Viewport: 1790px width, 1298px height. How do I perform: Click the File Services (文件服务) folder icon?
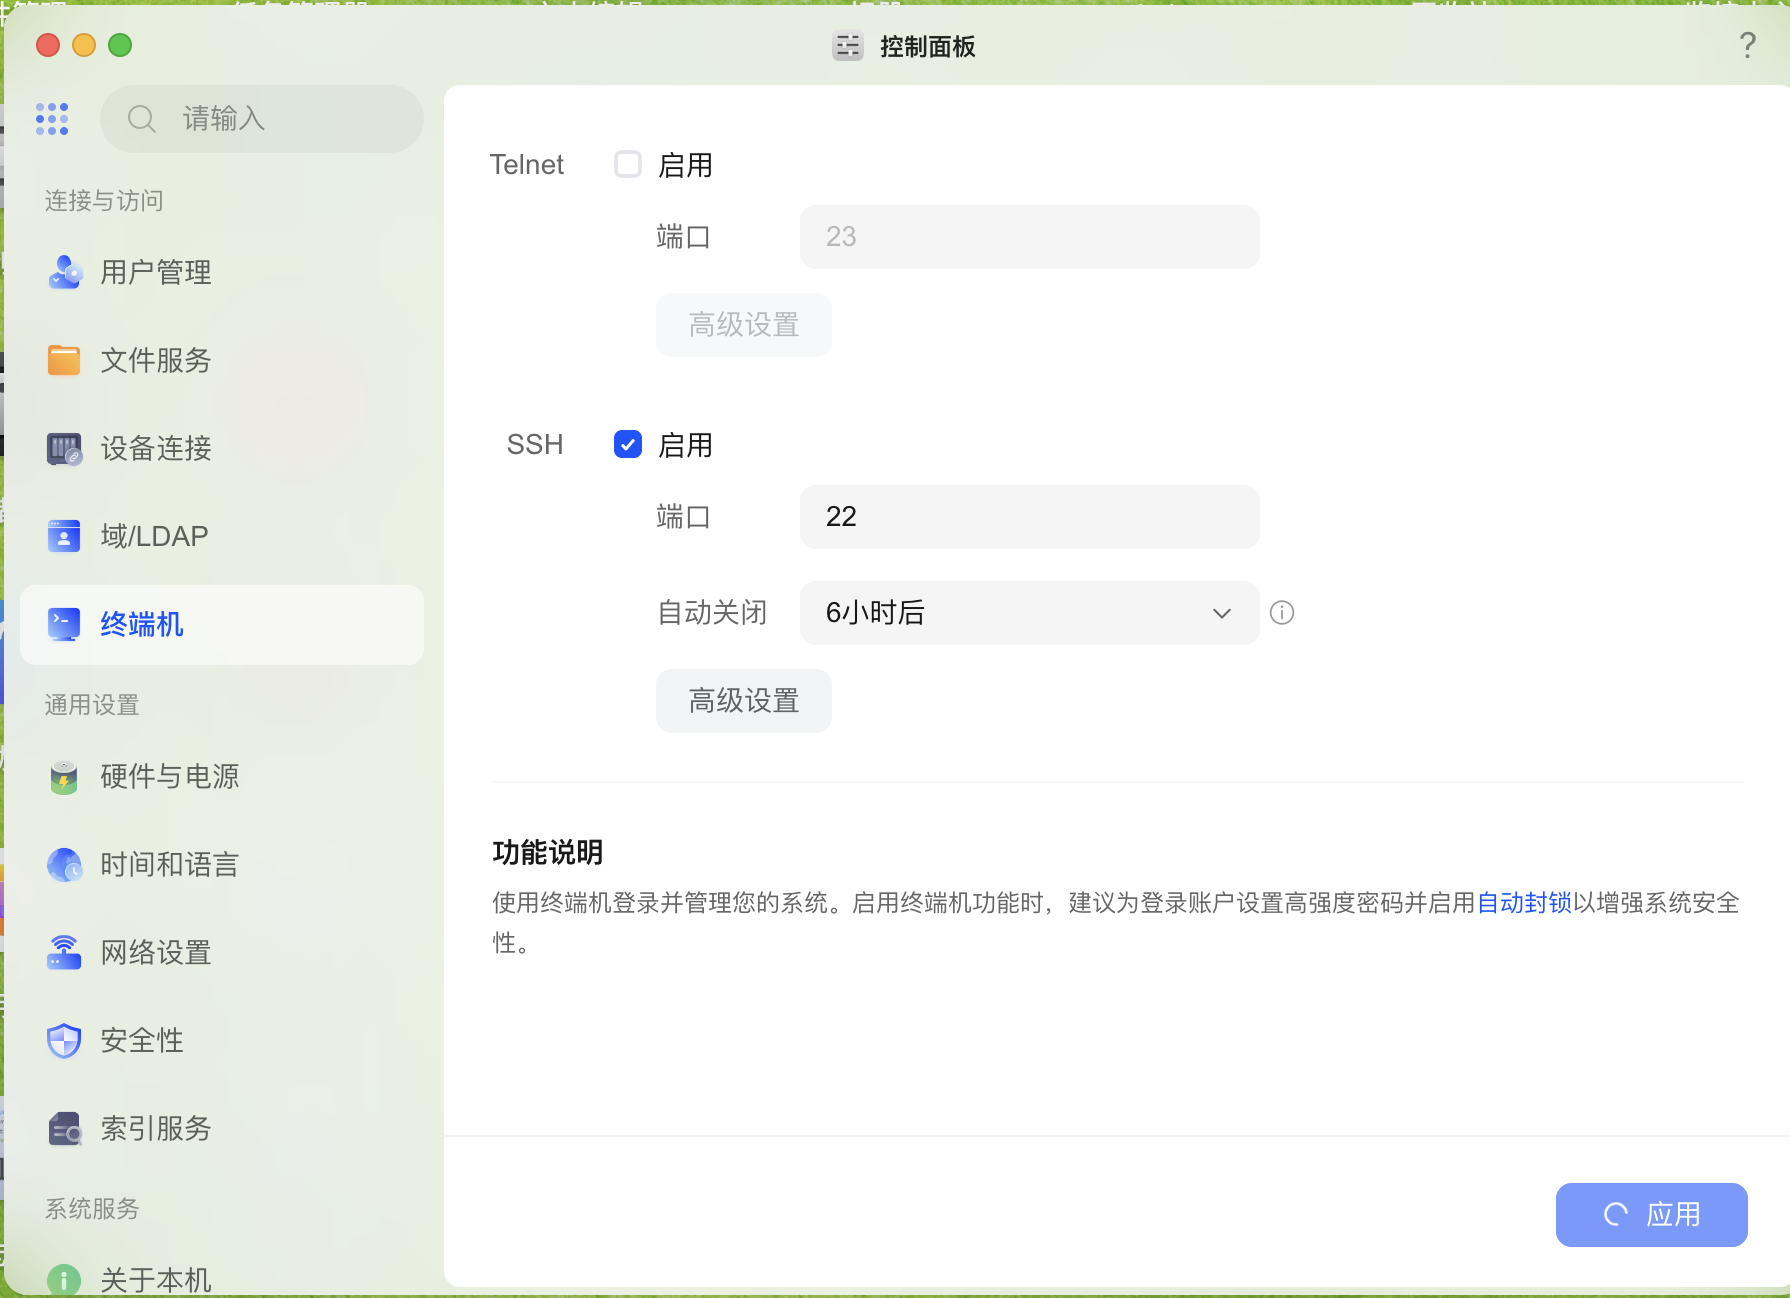[65, 360]
